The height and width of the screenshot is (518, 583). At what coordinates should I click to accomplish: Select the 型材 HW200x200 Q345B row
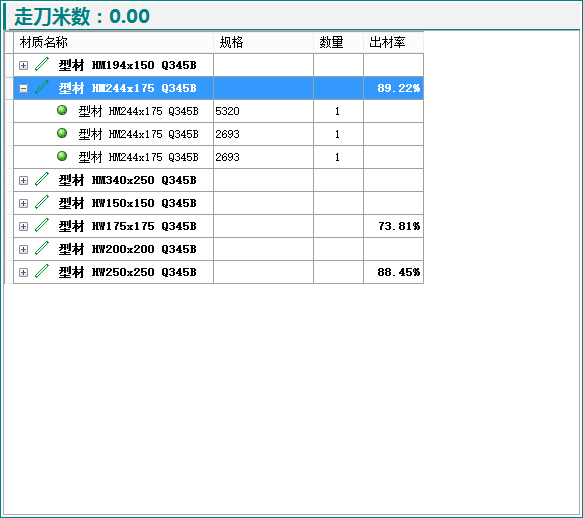click(219, 250)
